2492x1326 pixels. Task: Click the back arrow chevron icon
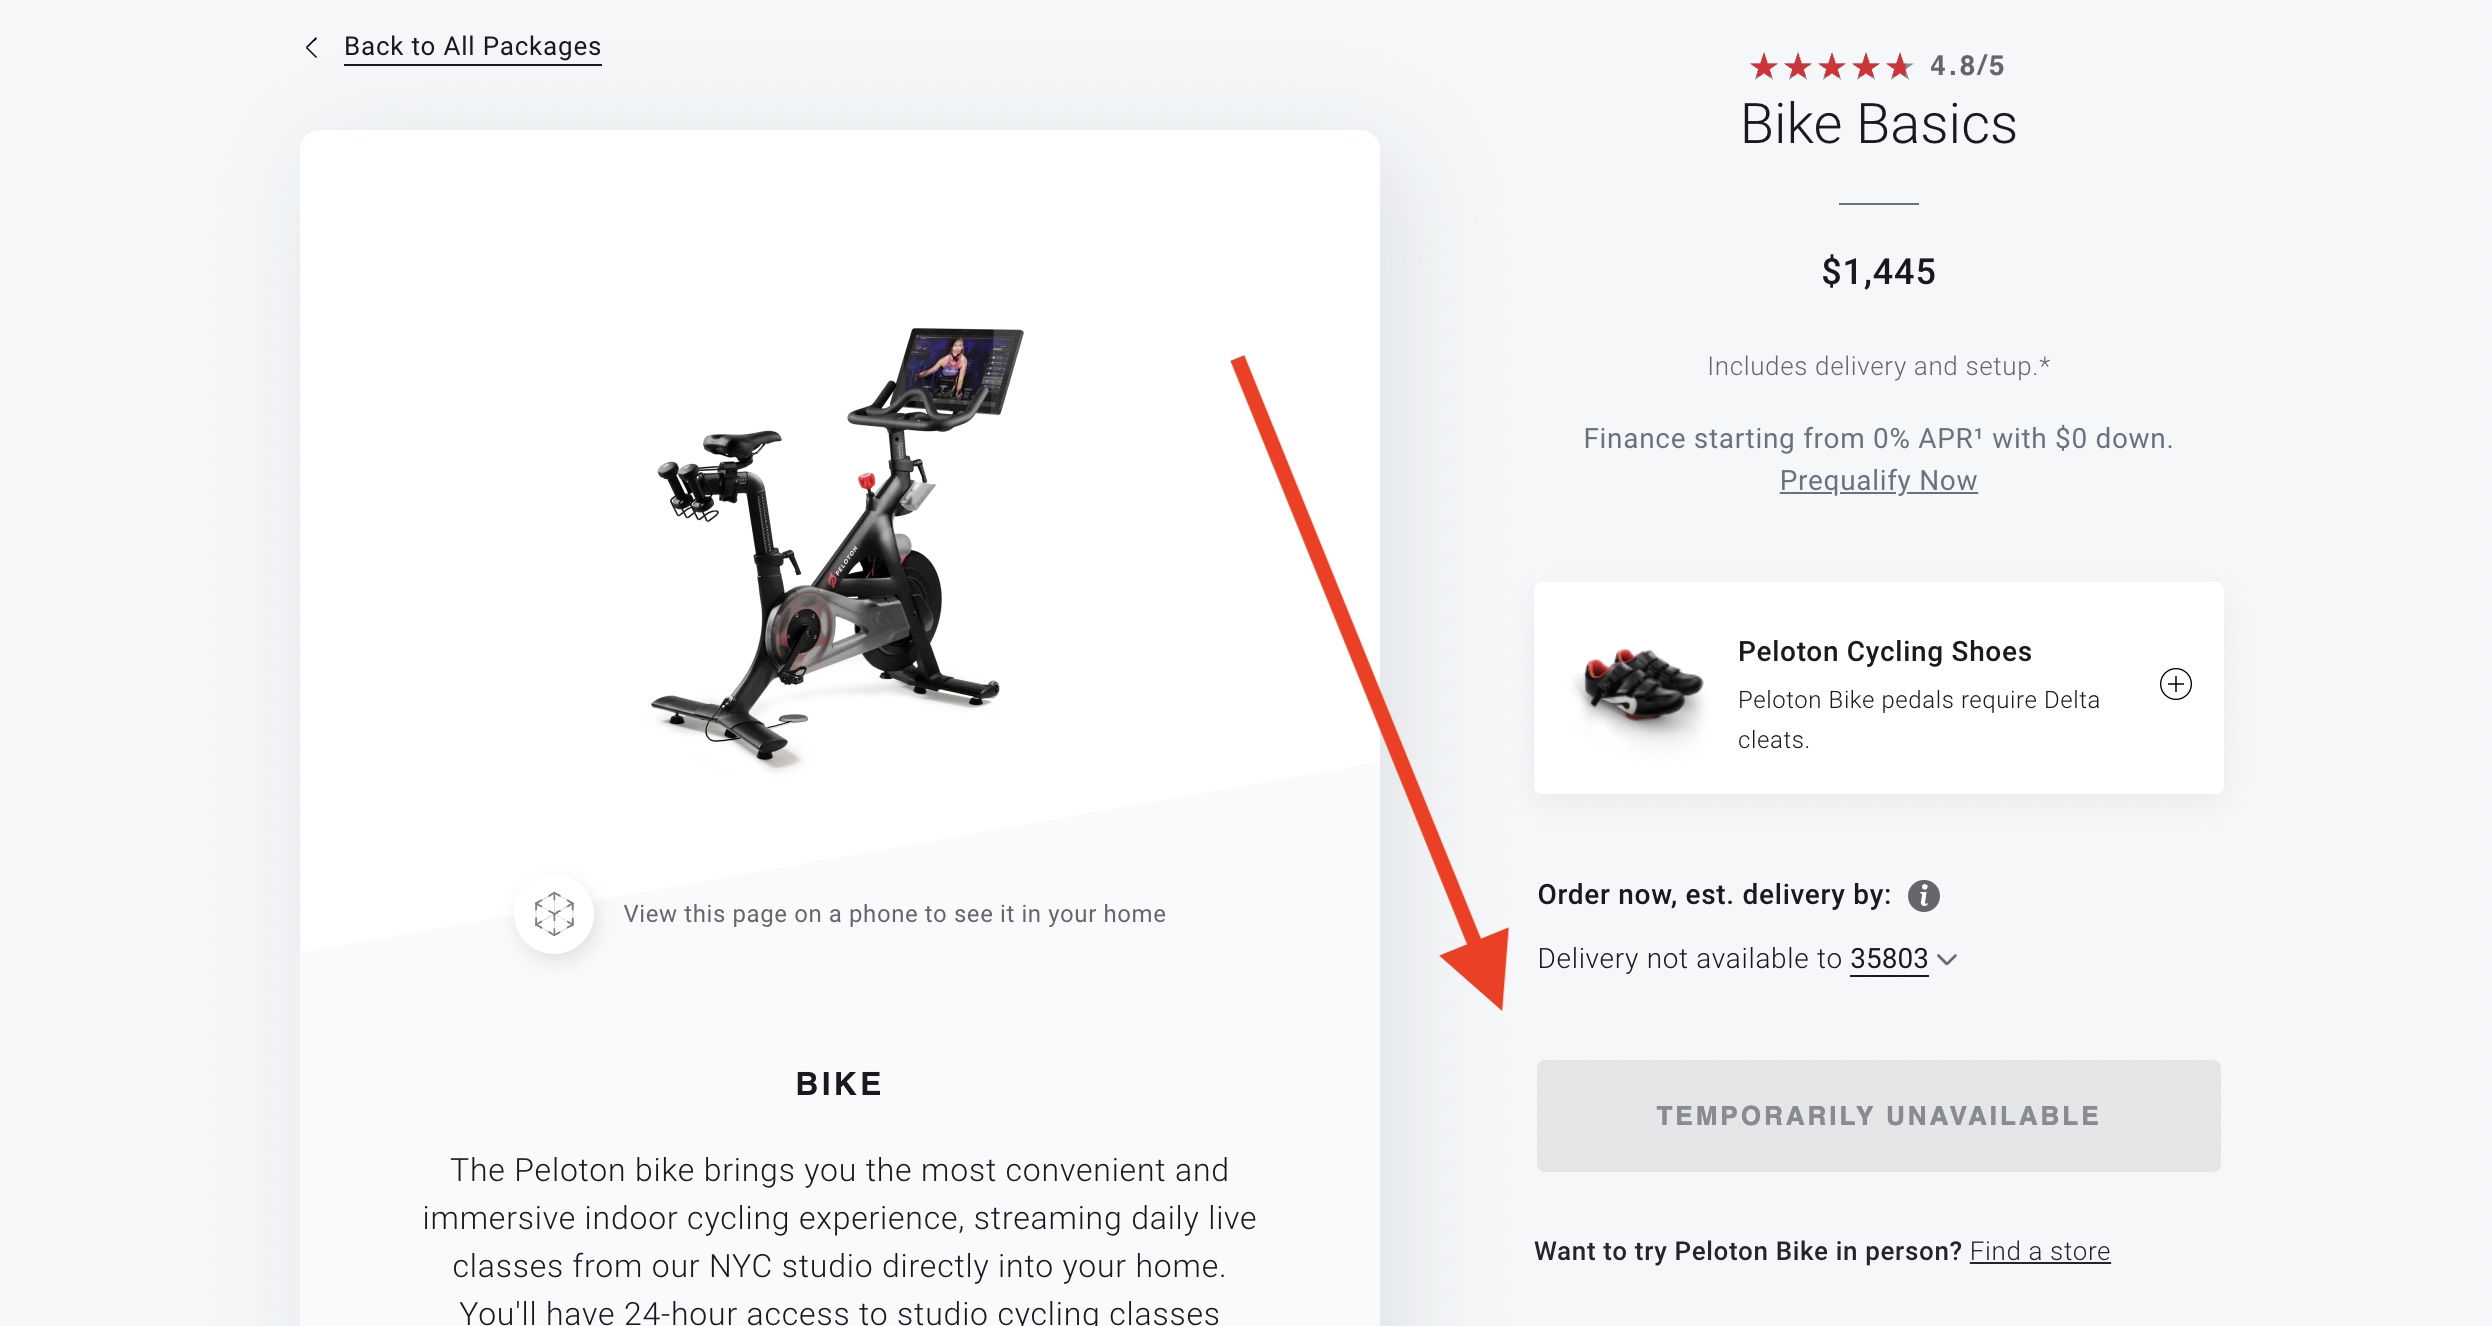click(312, 47)
